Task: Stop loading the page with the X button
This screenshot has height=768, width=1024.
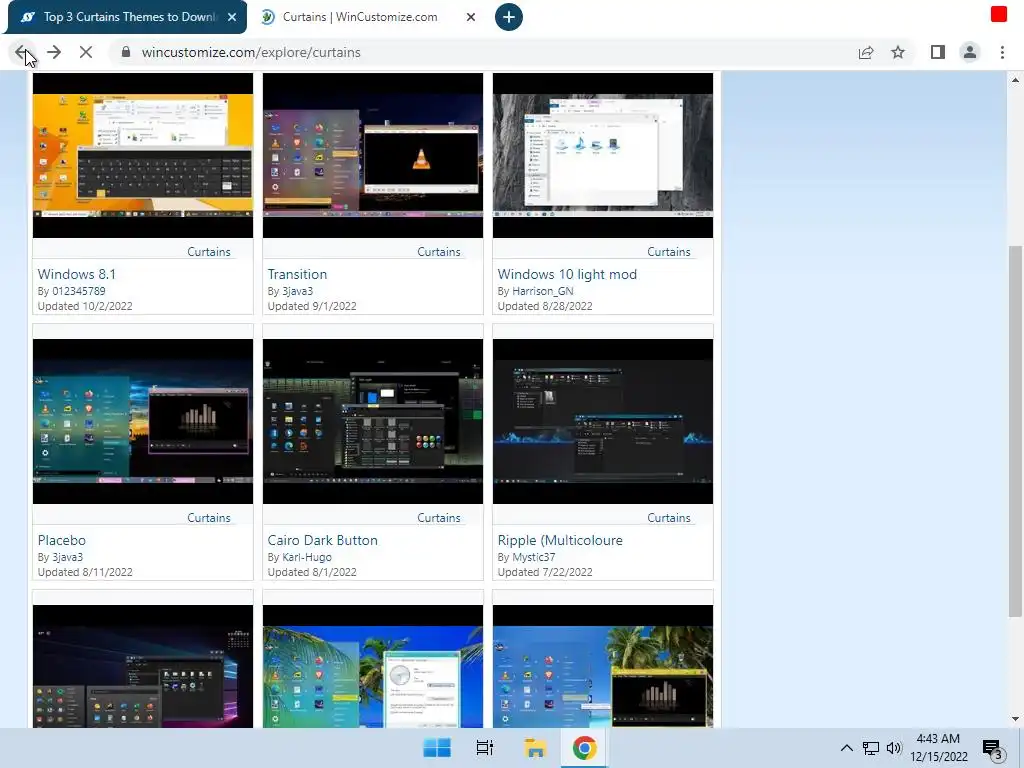Action: (86, 52)
